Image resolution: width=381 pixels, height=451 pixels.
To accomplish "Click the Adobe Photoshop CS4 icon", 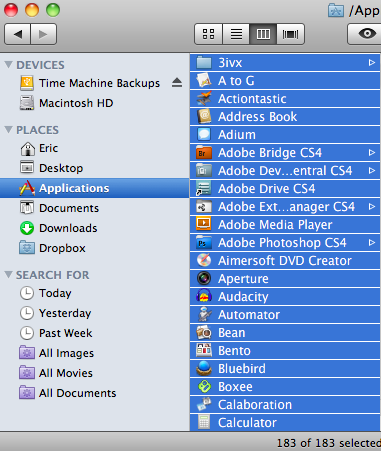I will coord(204,242).
